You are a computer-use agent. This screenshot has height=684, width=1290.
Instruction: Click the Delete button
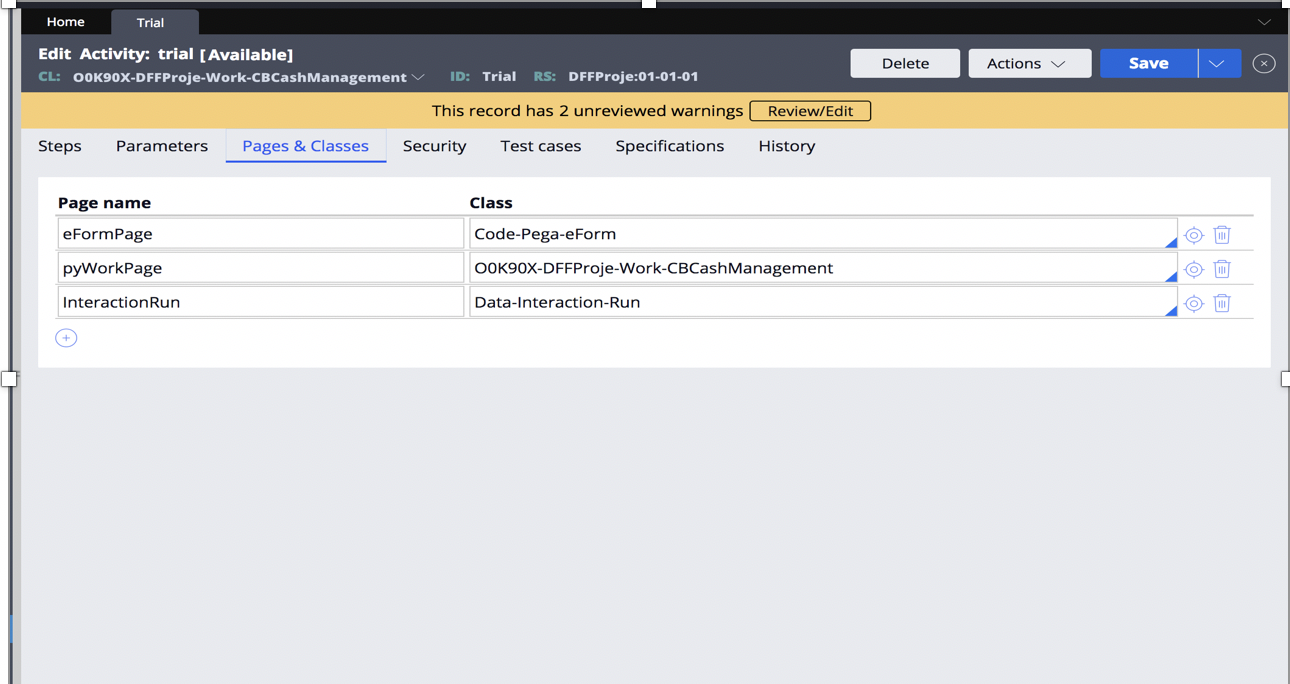pos(905,63)
